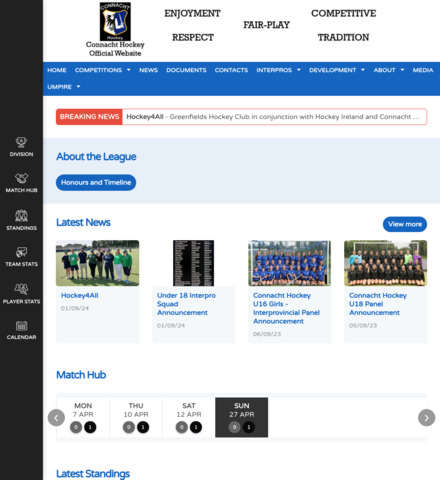Open the Media menu item

tap(423, 70)
